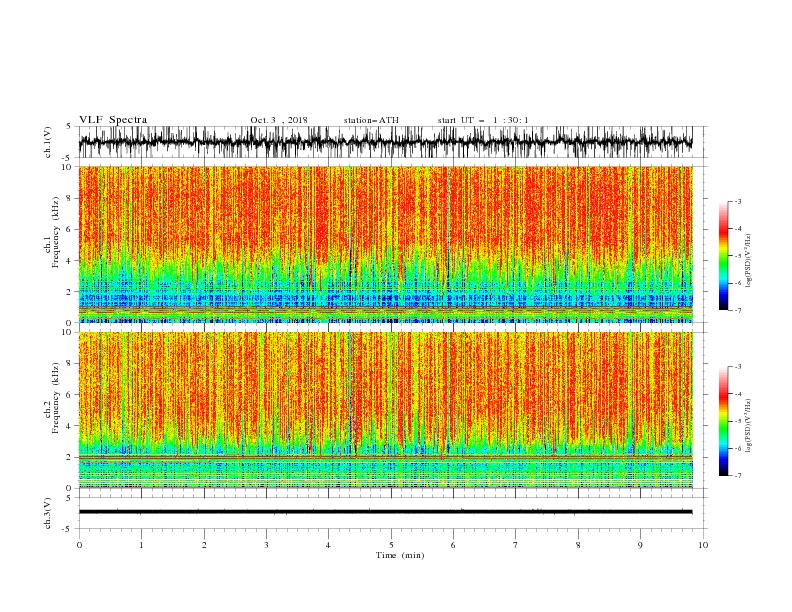Image resolution: width=792 pixels, height=612 pixels.
Task: Click time axis tick label "3"
Action: [266, 545]
